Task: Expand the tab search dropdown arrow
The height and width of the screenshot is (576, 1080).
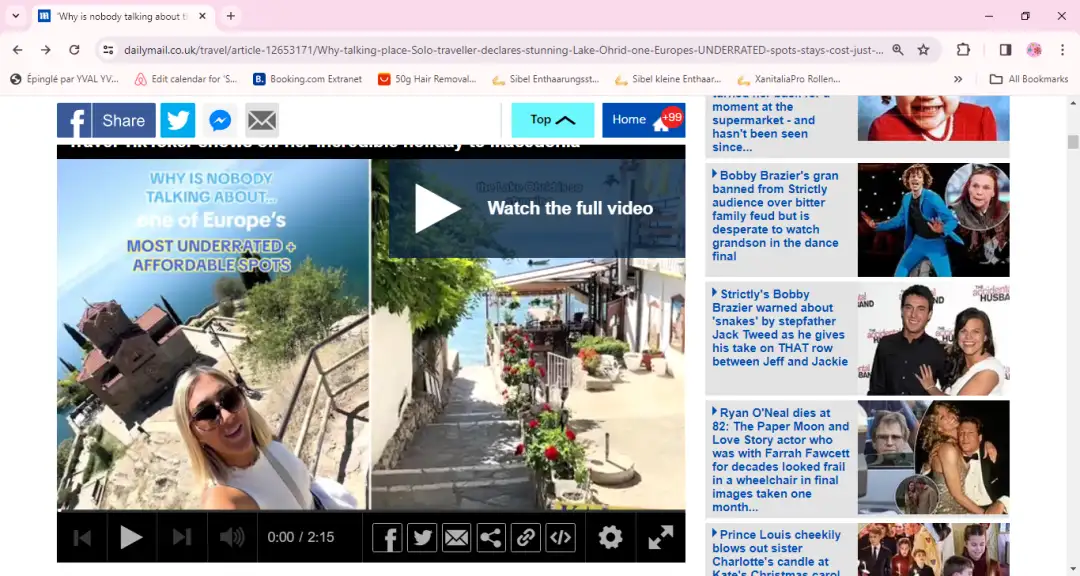Action: (16, 16)
